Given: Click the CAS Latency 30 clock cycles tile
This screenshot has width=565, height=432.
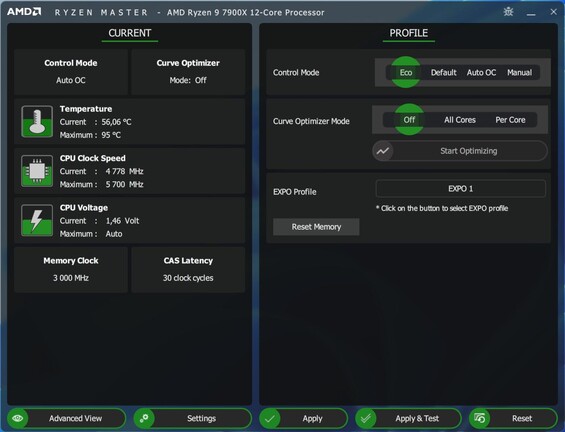Looking at the screenshot, I should (x=188, y=270).
